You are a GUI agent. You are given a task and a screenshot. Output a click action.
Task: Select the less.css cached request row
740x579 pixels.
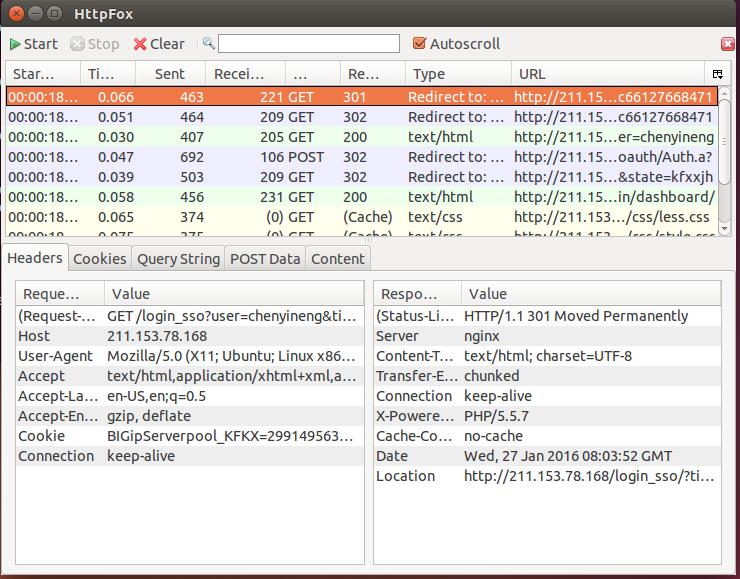coord(360,217)
